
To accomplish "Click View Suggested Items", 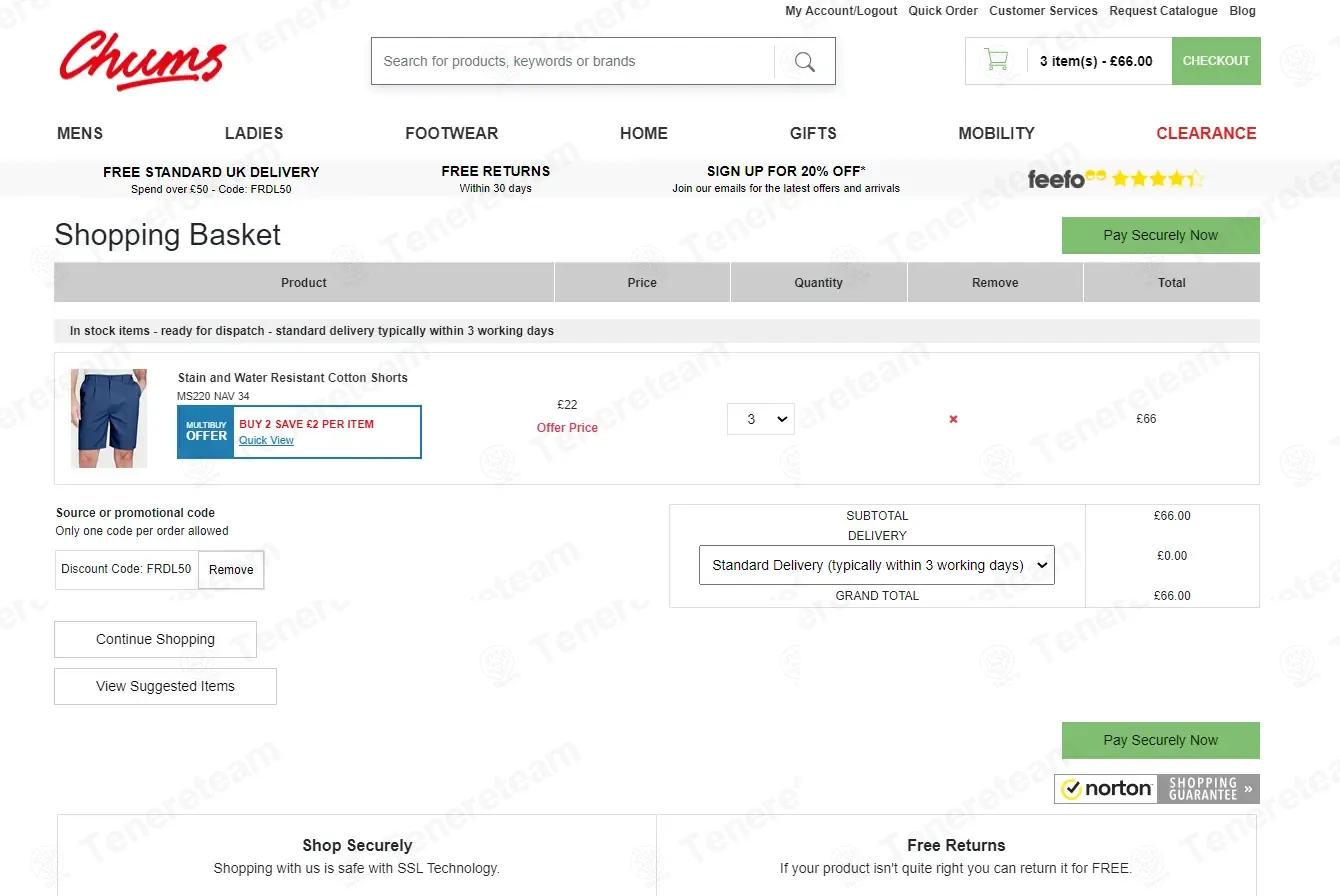I will coord(165,687).
